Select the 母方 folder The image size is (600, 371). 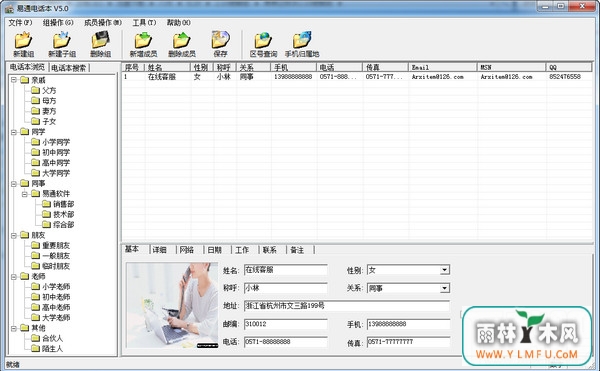pyautogui.click(x=44, y=101)
